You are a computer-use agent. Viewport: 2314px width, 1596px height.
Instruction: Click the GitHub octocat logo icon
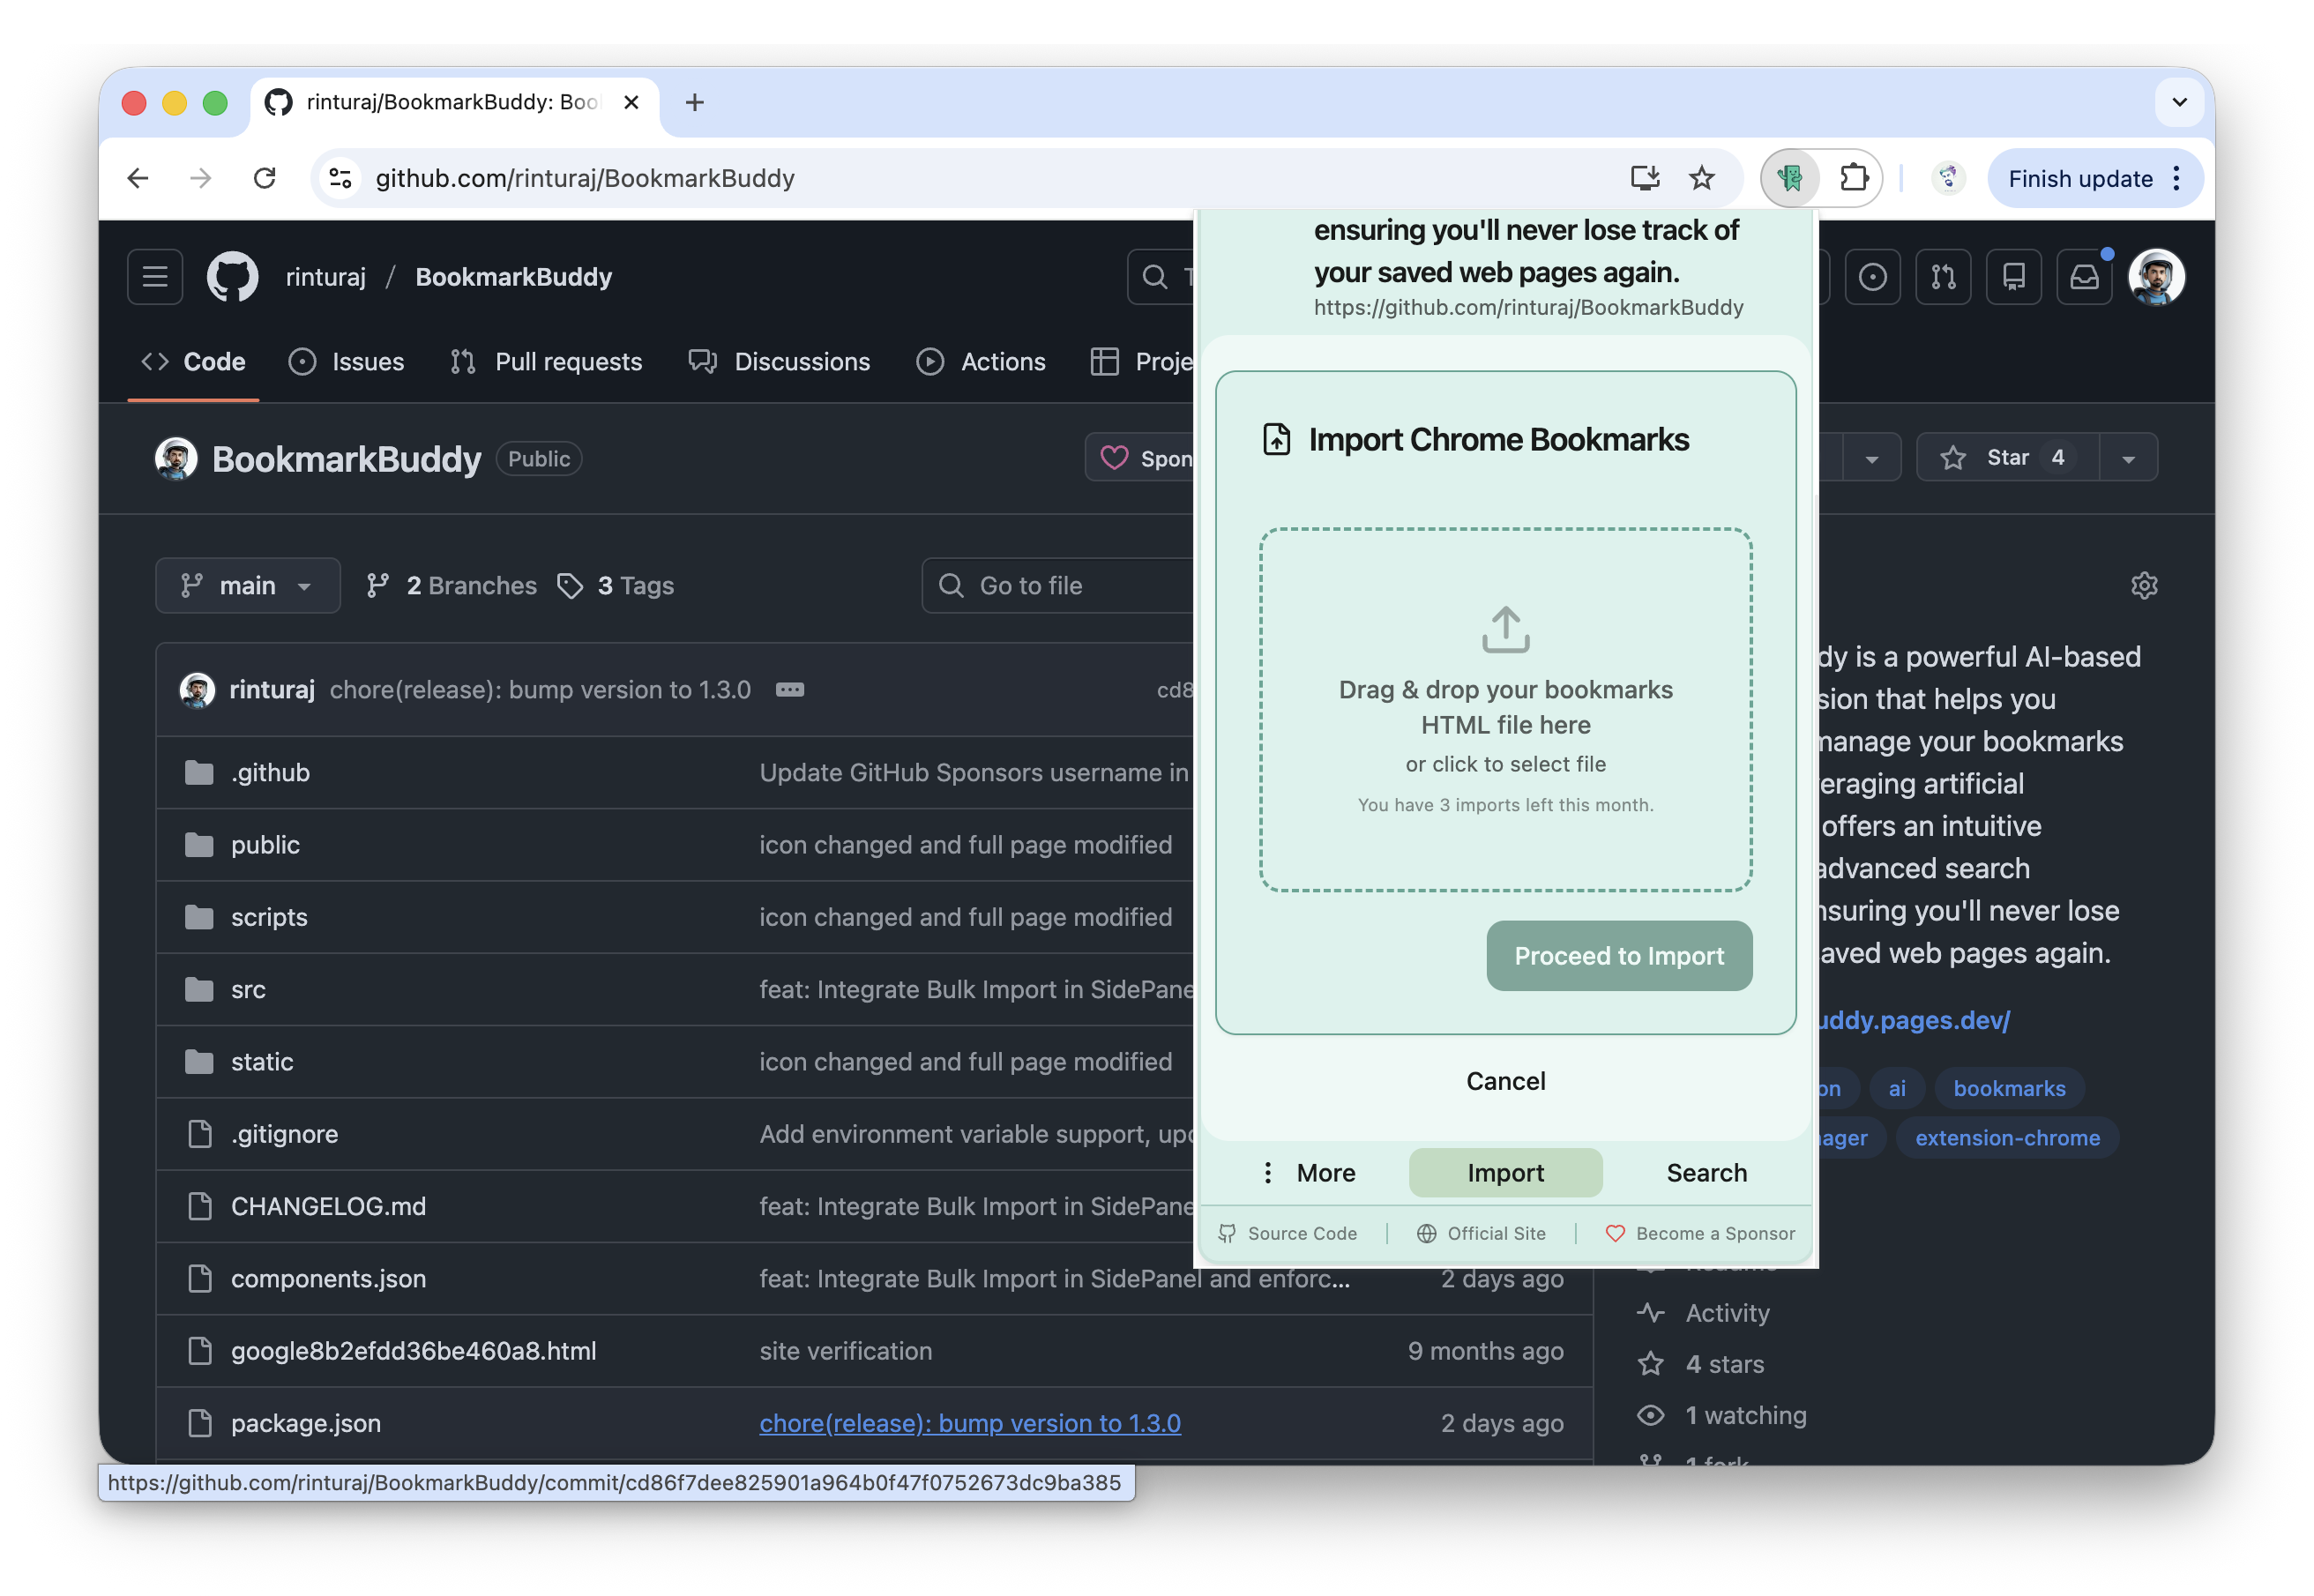tap(233, 277)
